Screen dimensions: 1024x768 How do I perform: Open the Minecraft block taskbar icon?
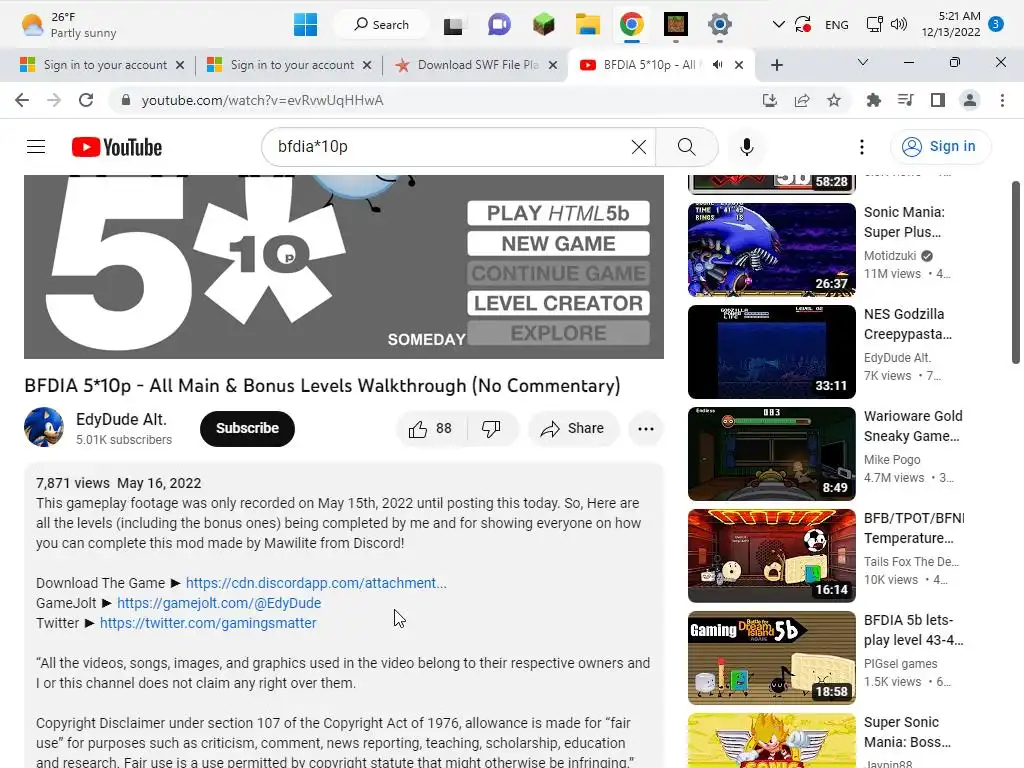543,25
